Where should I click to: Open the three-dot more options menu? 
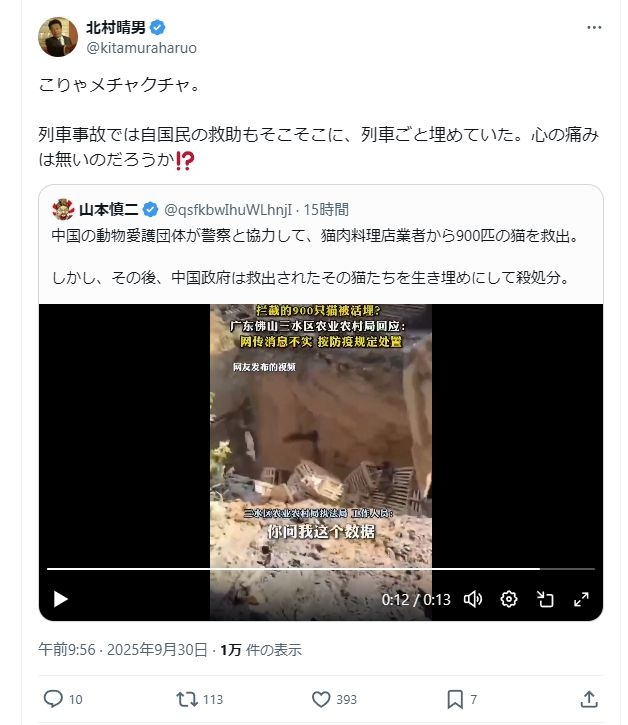pos(594,28)
